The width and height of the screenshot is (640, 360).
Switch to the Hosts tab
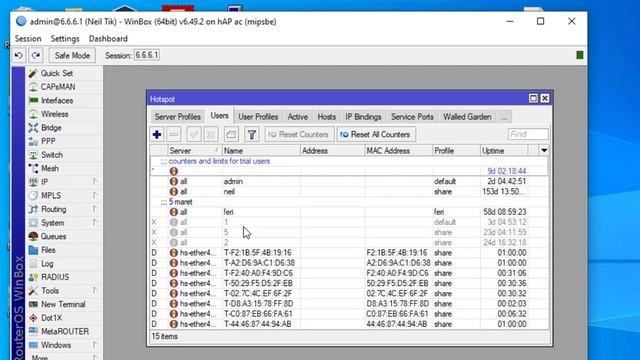point(327,117)
